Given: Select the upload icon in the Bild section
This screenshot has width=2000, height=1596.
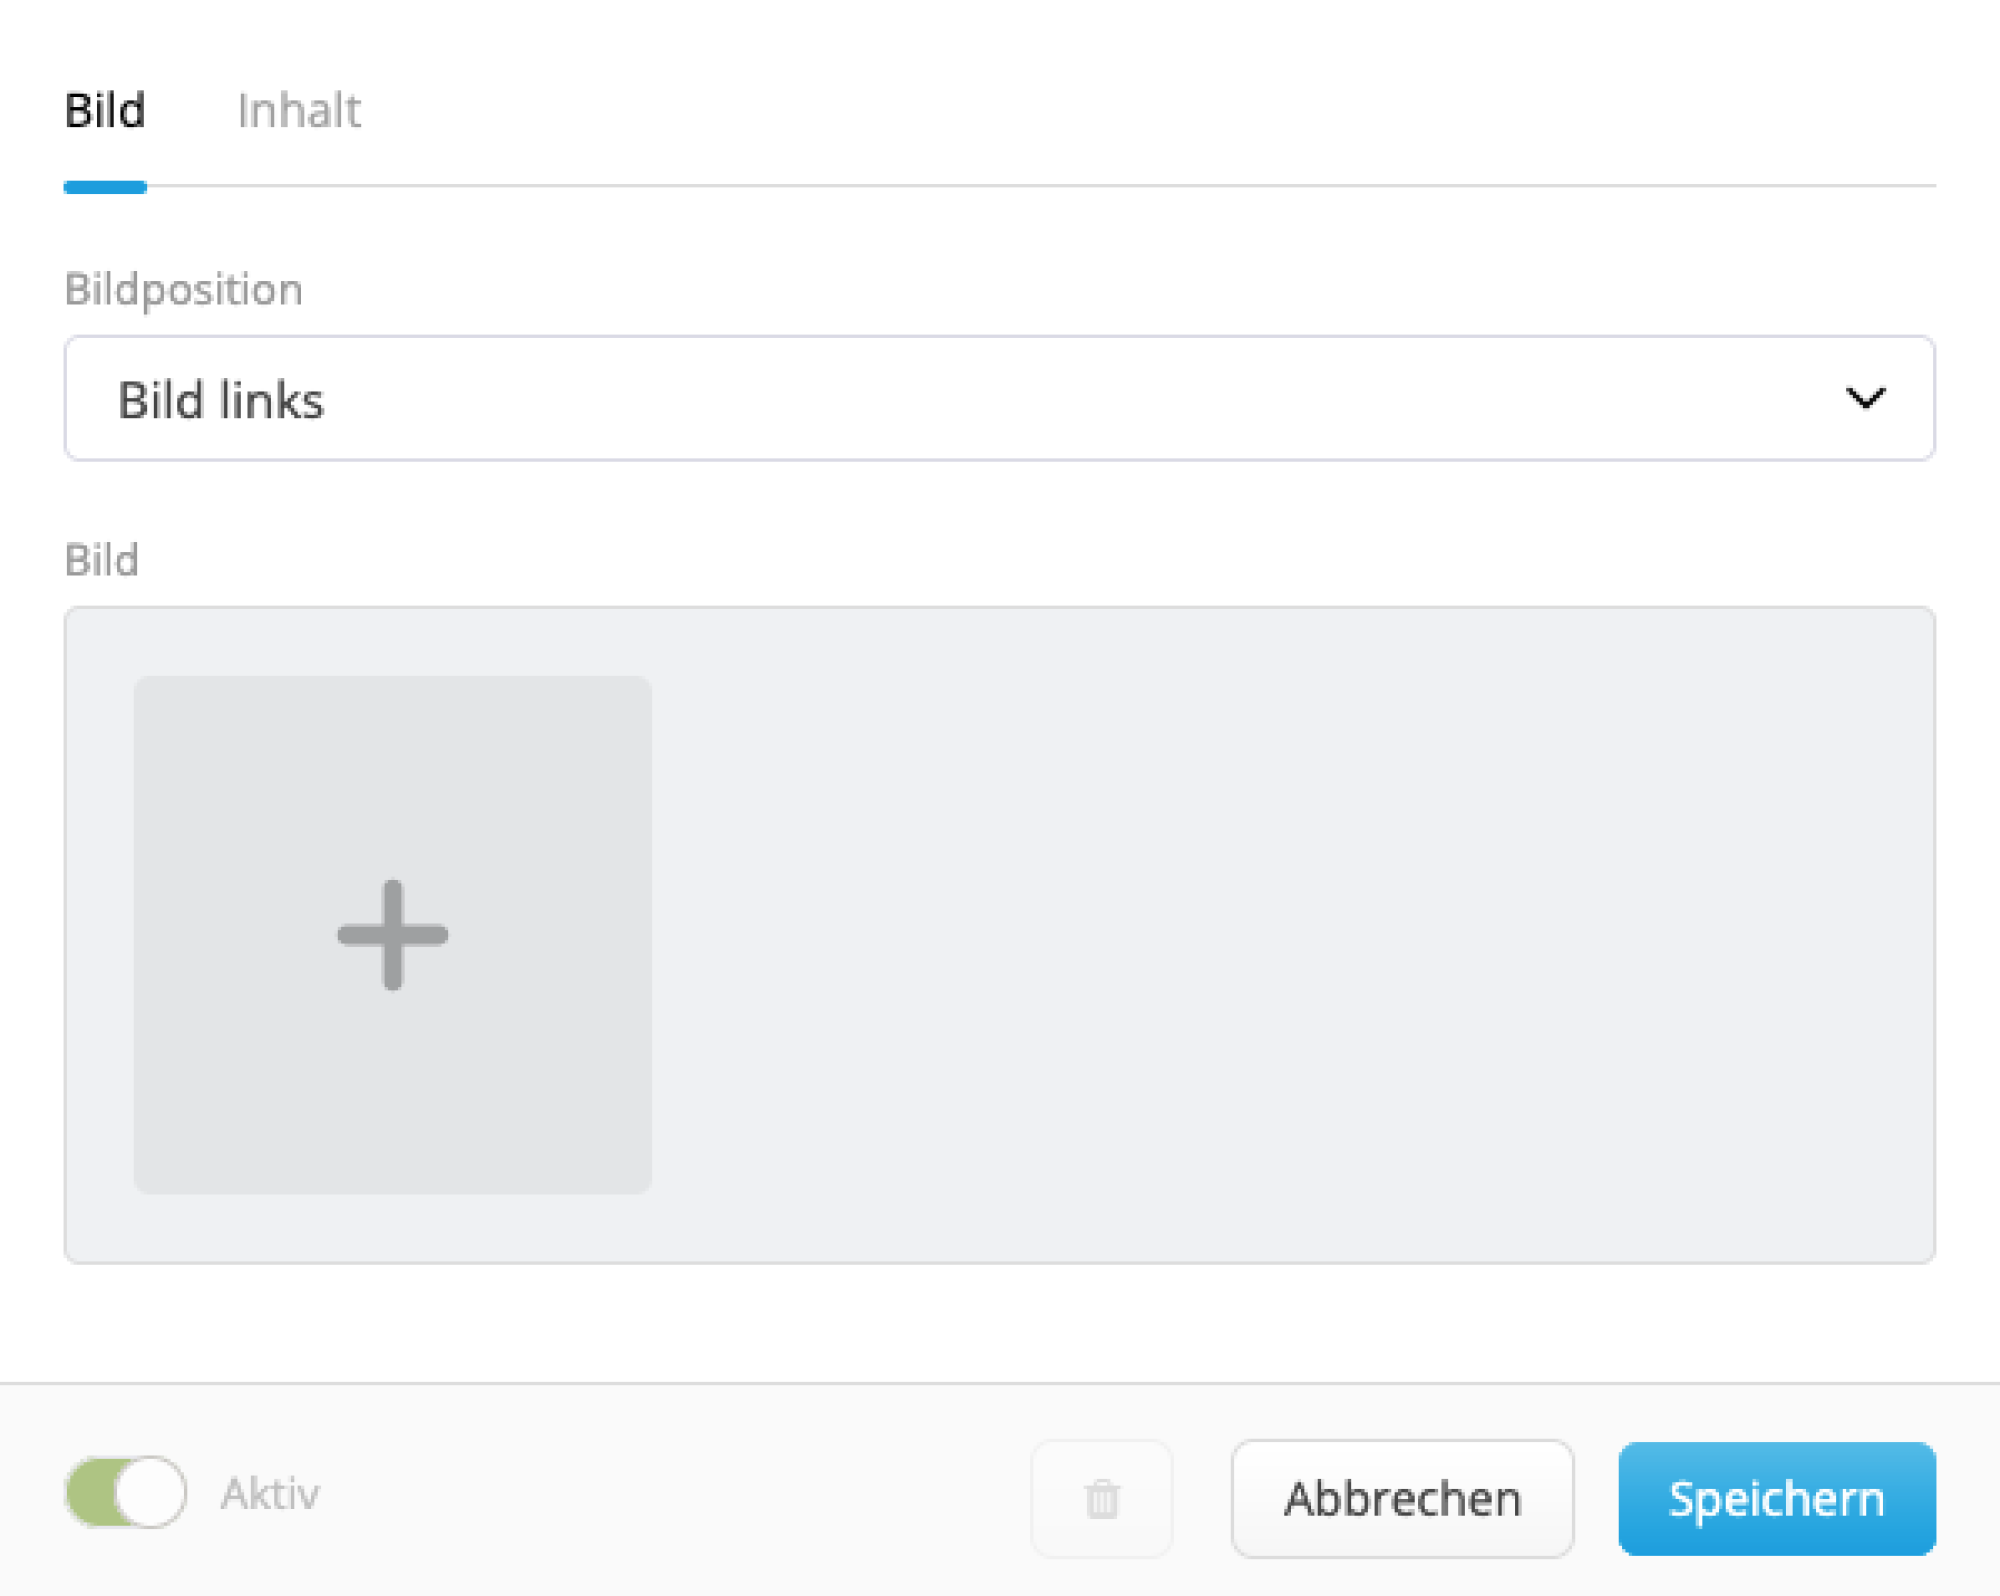Looking at the screenshot, I should [x=391, y=934].
